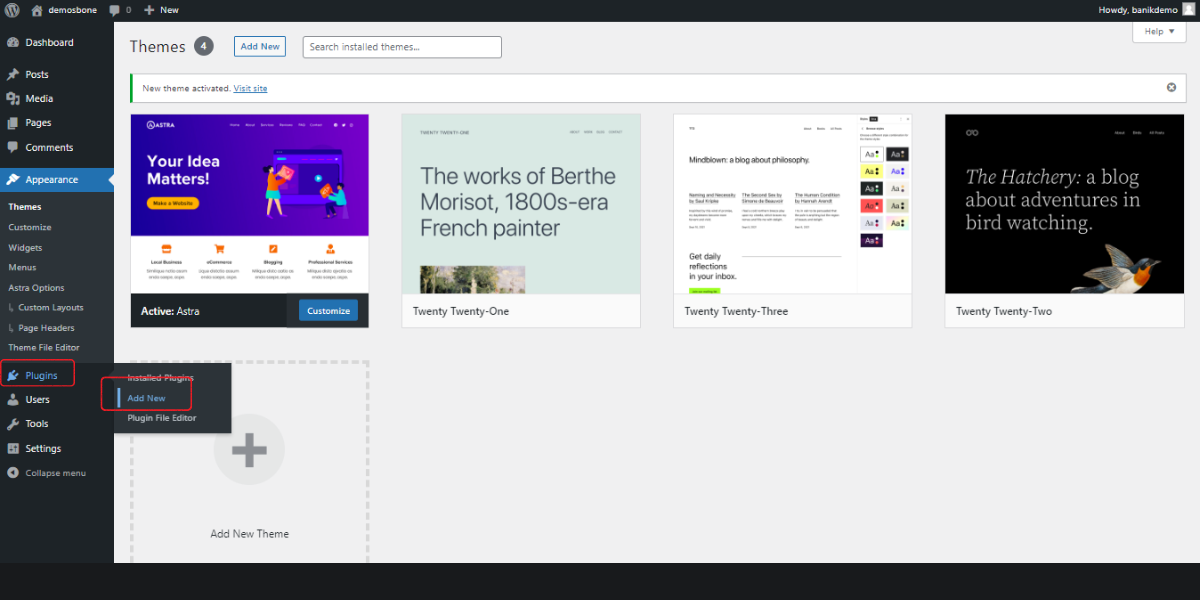The image size is (1200, 600).
Task: Click Add New button beside Themes heading
Action: pyautogui.click(x=260, y=47)
